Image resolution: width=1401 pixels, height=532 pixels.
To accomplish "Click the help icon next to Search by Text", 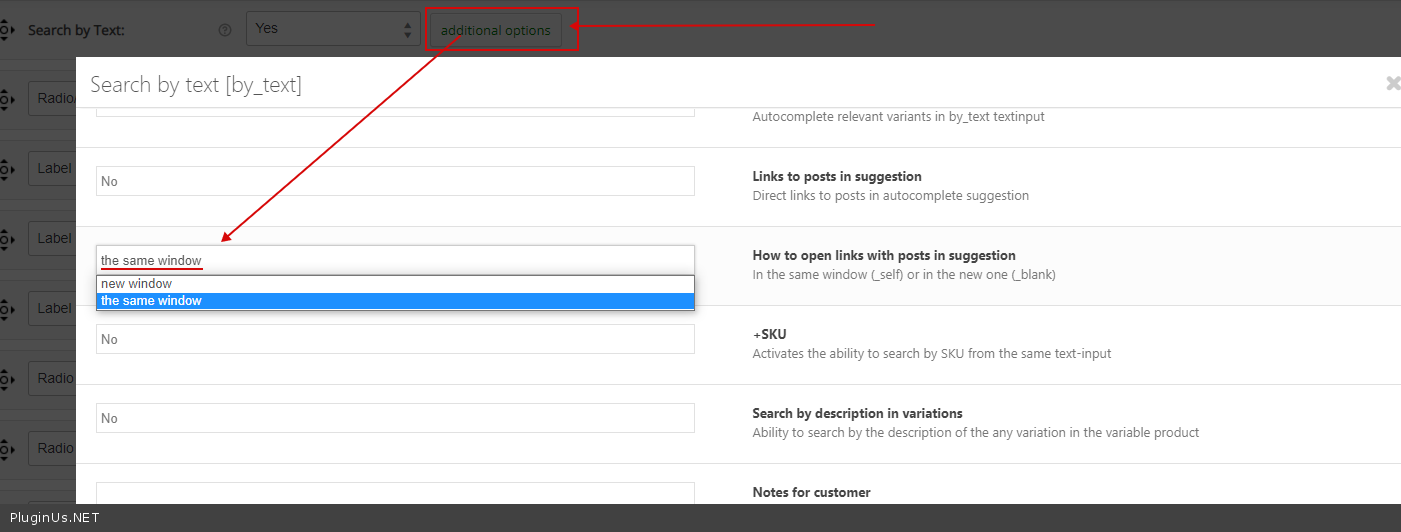I will [x=224, y=30].
